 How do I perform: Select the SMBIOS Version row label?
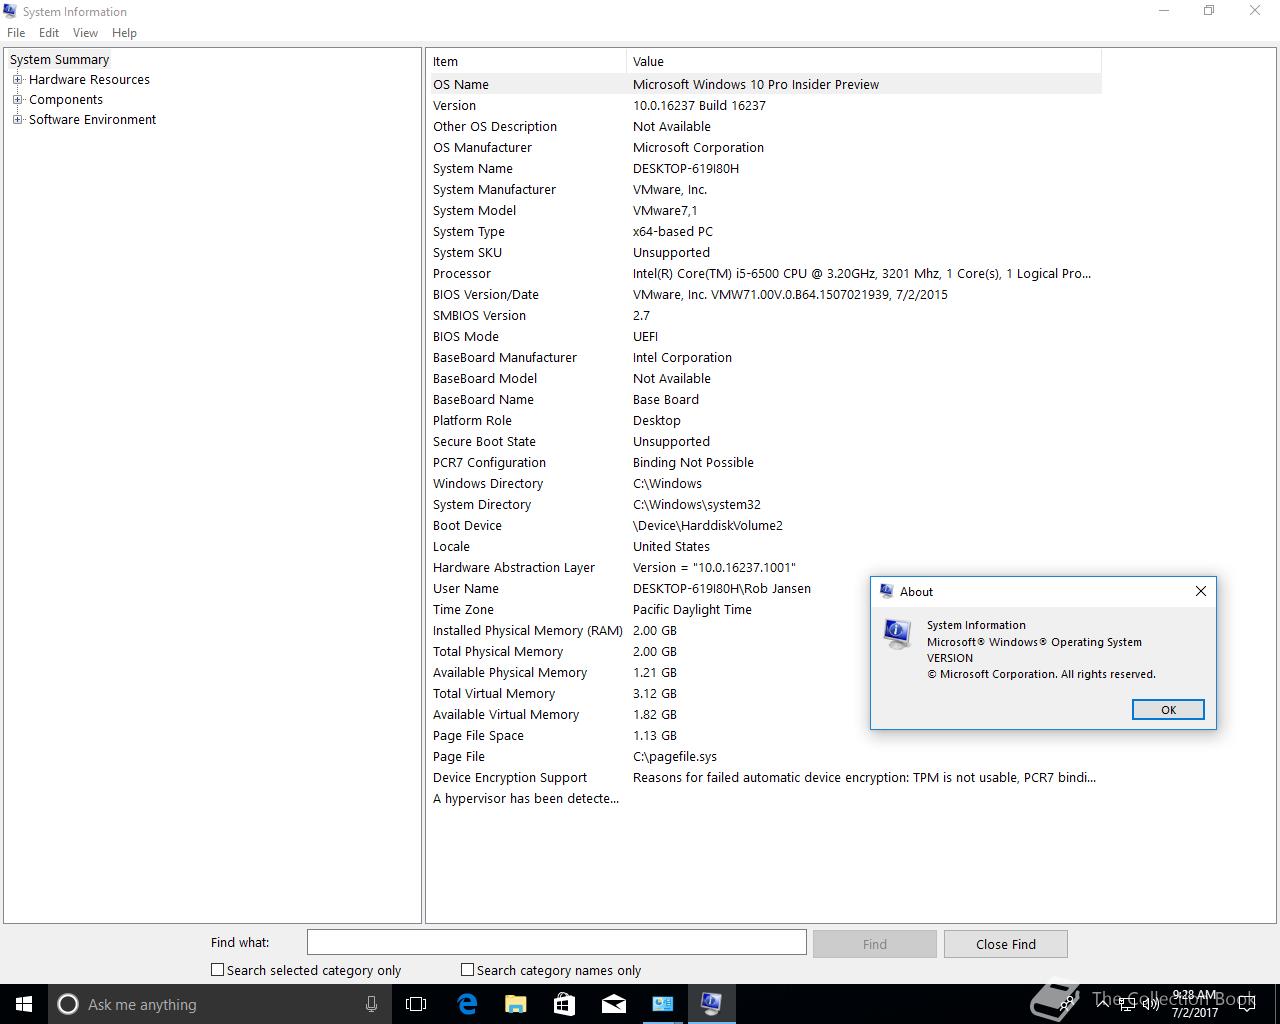[479, 315]
